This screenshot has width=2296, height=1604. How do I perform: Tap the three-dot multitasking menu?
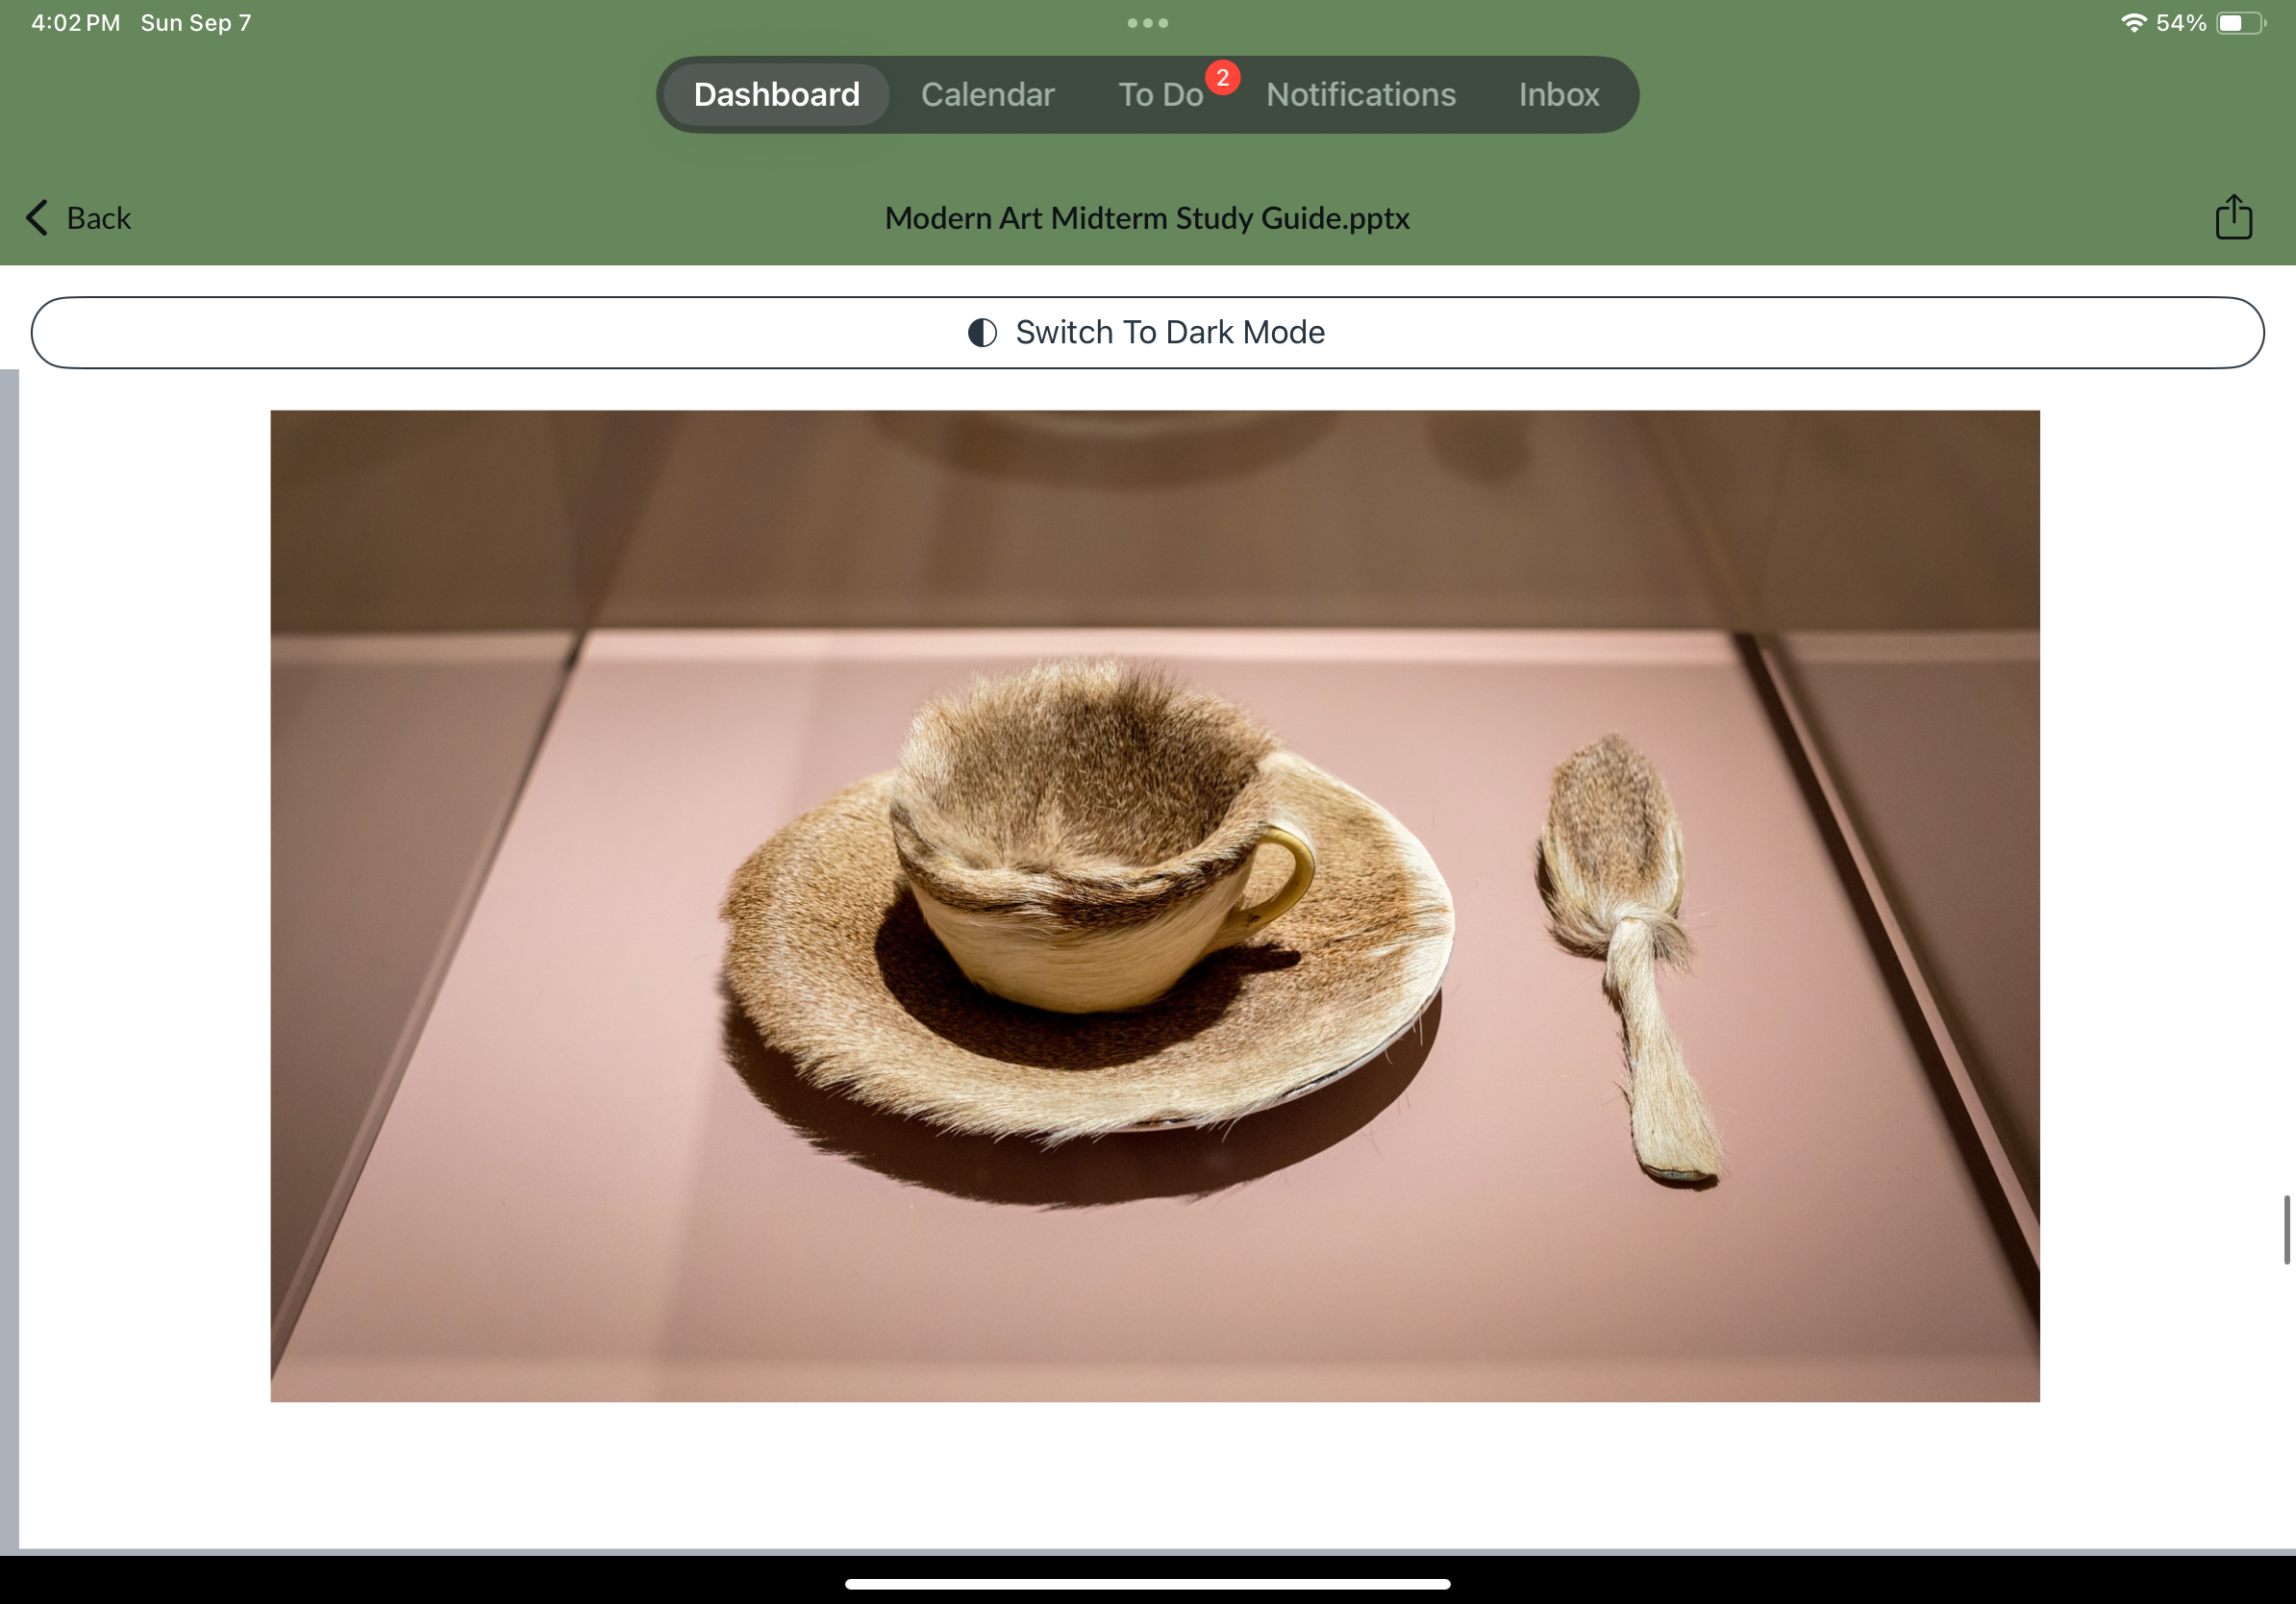pos(1147,23)
